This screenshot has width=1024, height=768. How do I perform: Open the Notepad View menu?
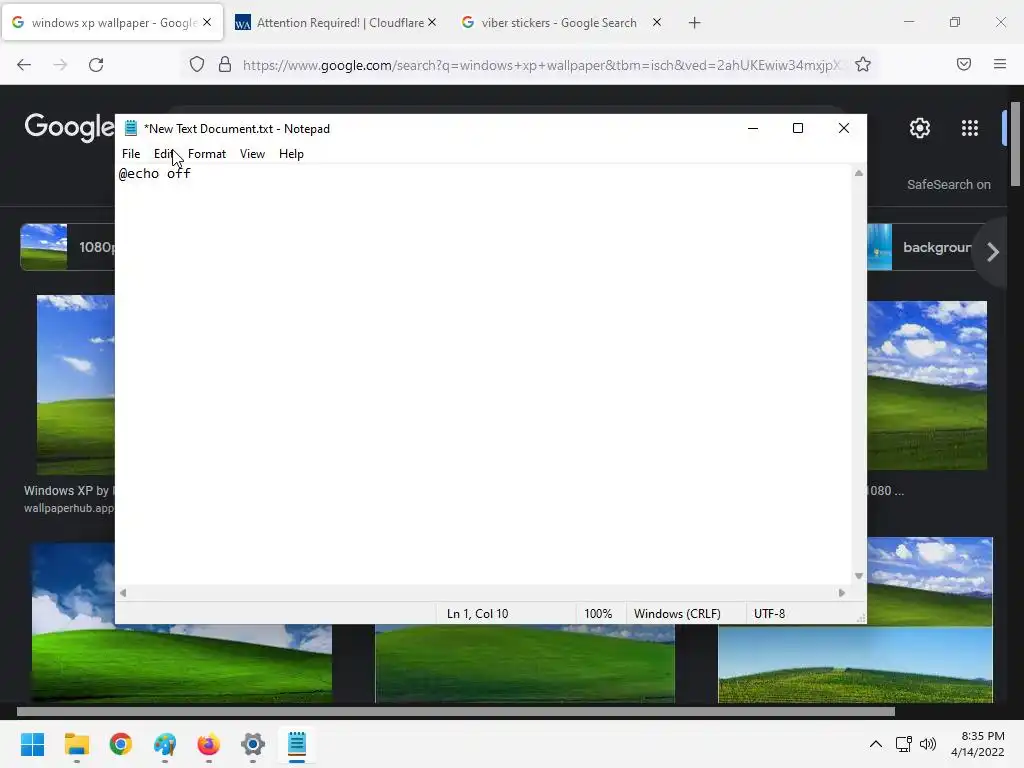(x=252, y=154)
